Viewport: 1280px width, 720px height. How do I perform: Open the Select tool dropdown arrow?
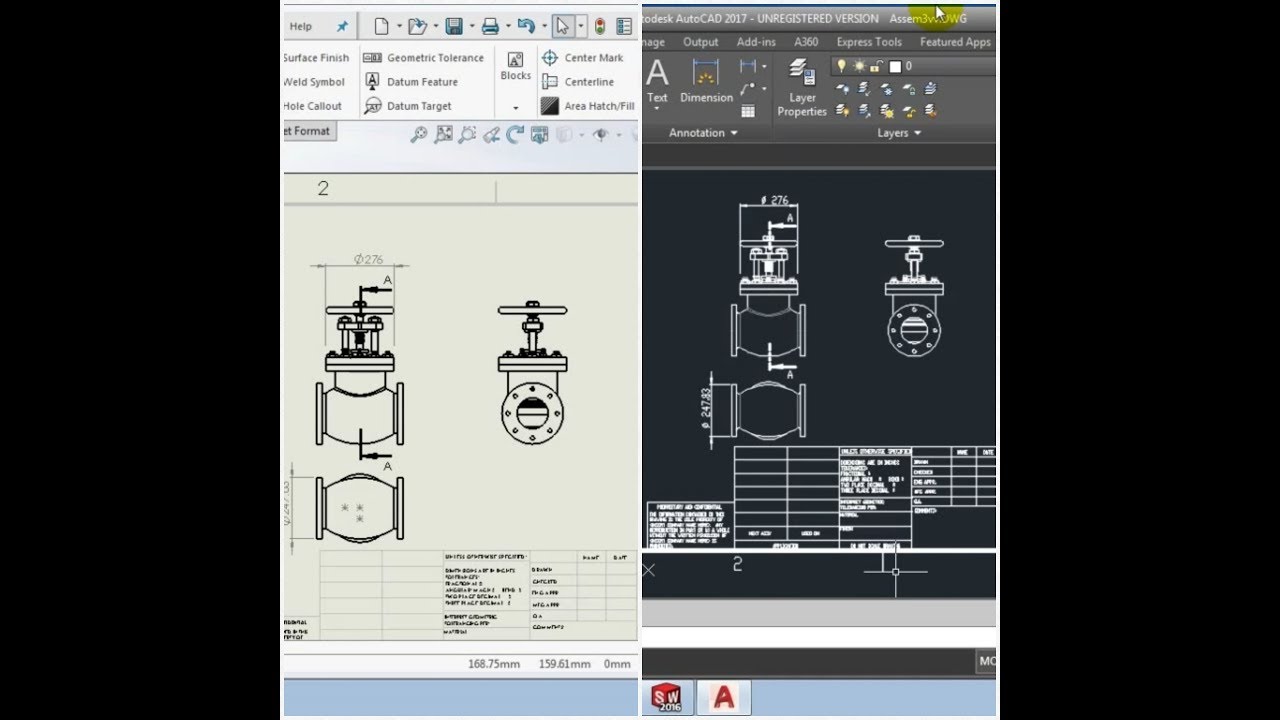coord(581,26)
